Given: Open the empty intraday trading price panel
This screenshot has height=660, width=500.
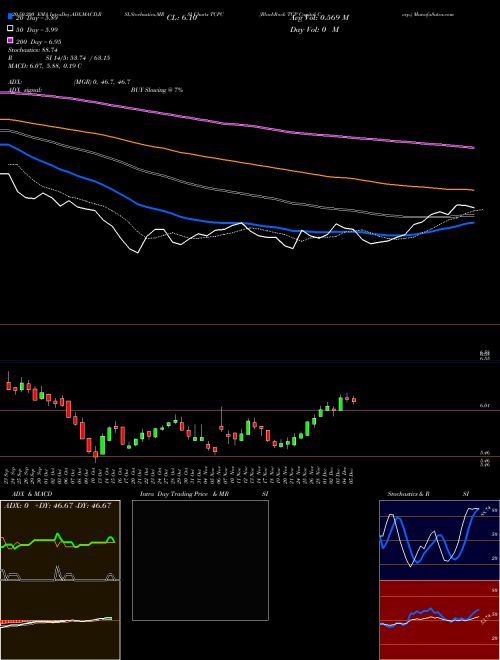Looking at the screenshot, I should [x=200, y=560].
